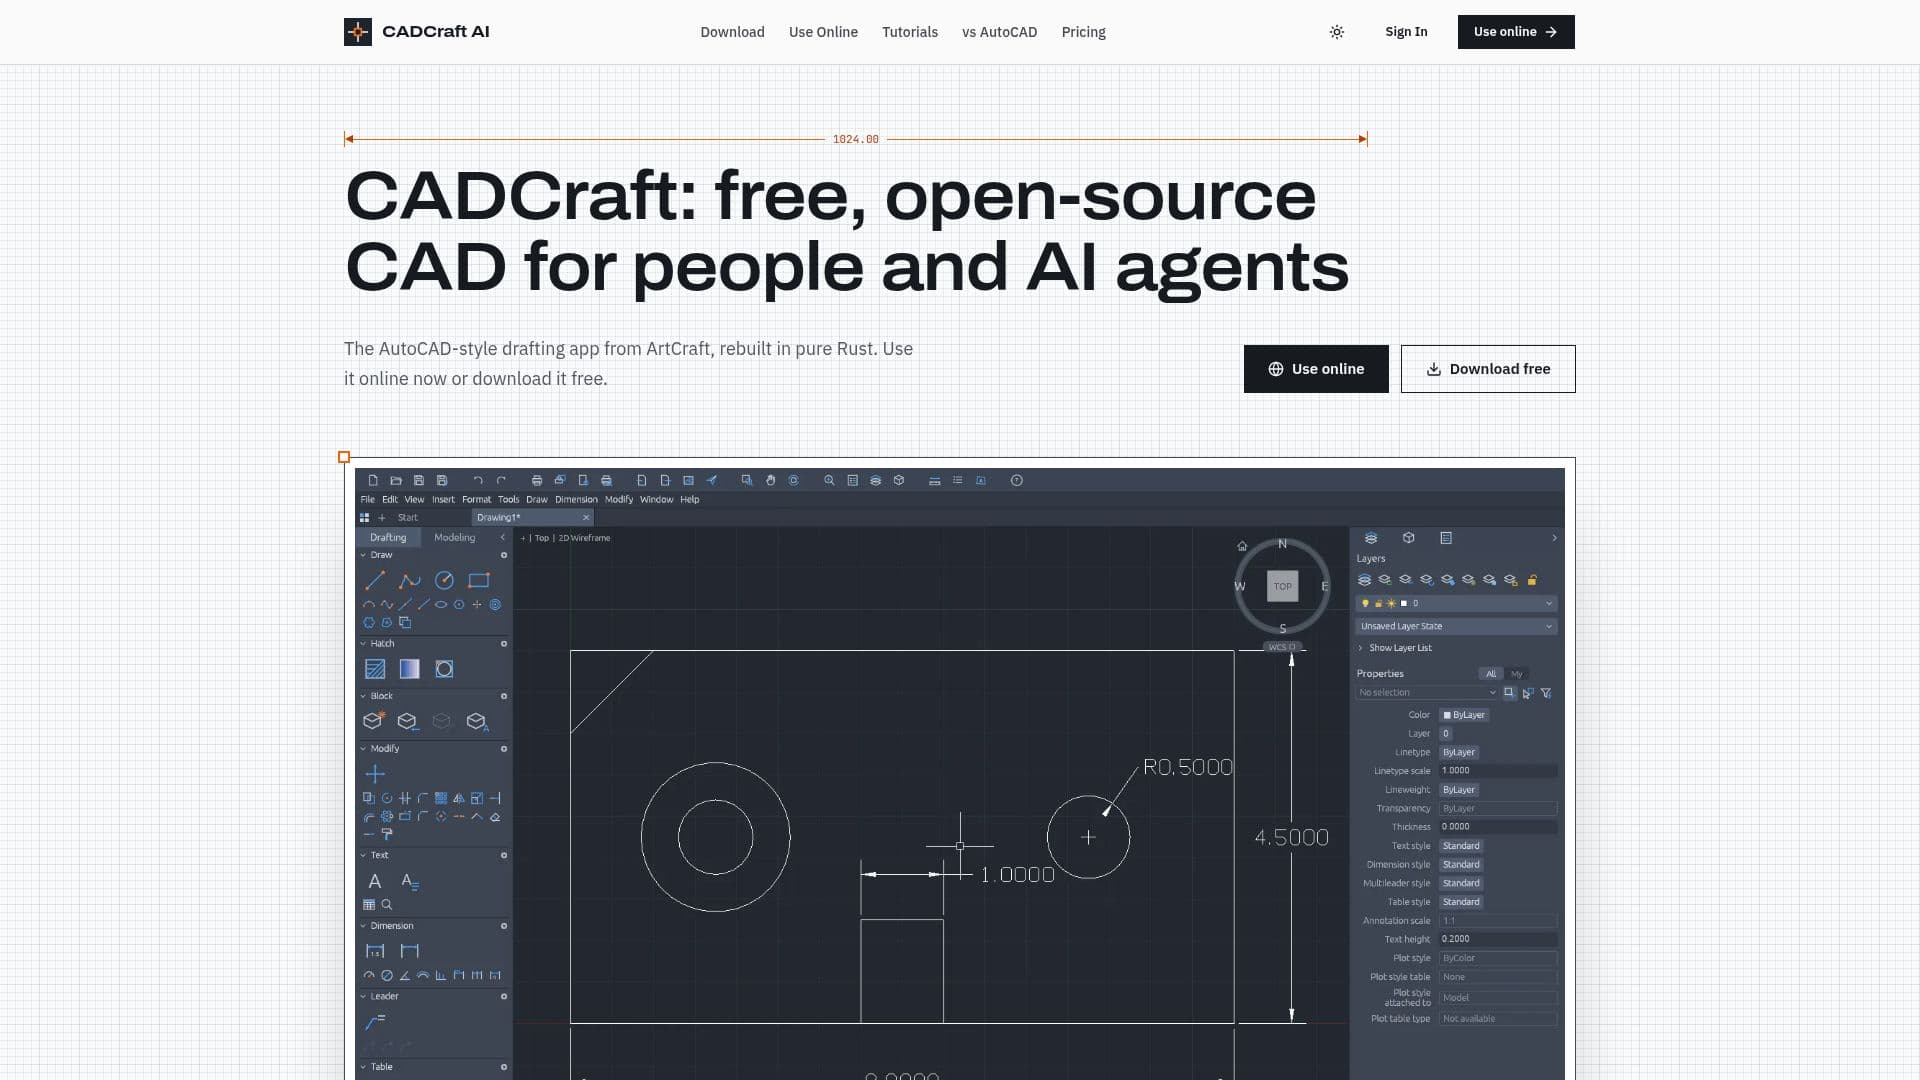Select the Multileader tool under Leader
The height and width of the screenshot is (1080, 1920).
click(375, 1022)
